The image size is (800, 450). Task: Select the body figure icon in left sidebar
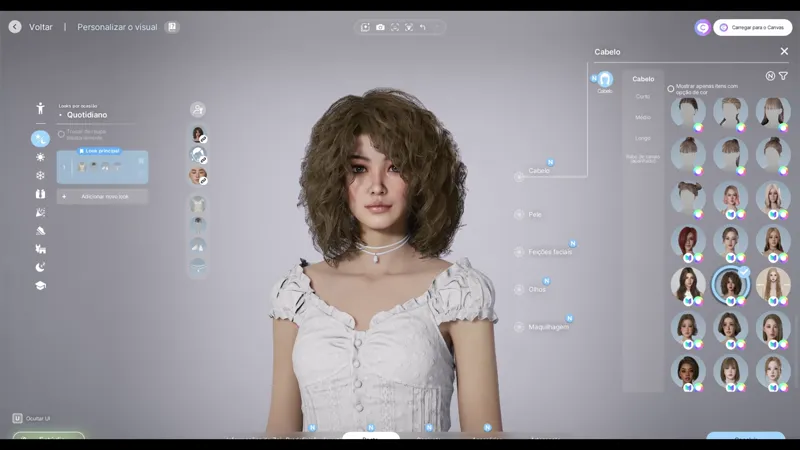[40, 108]
